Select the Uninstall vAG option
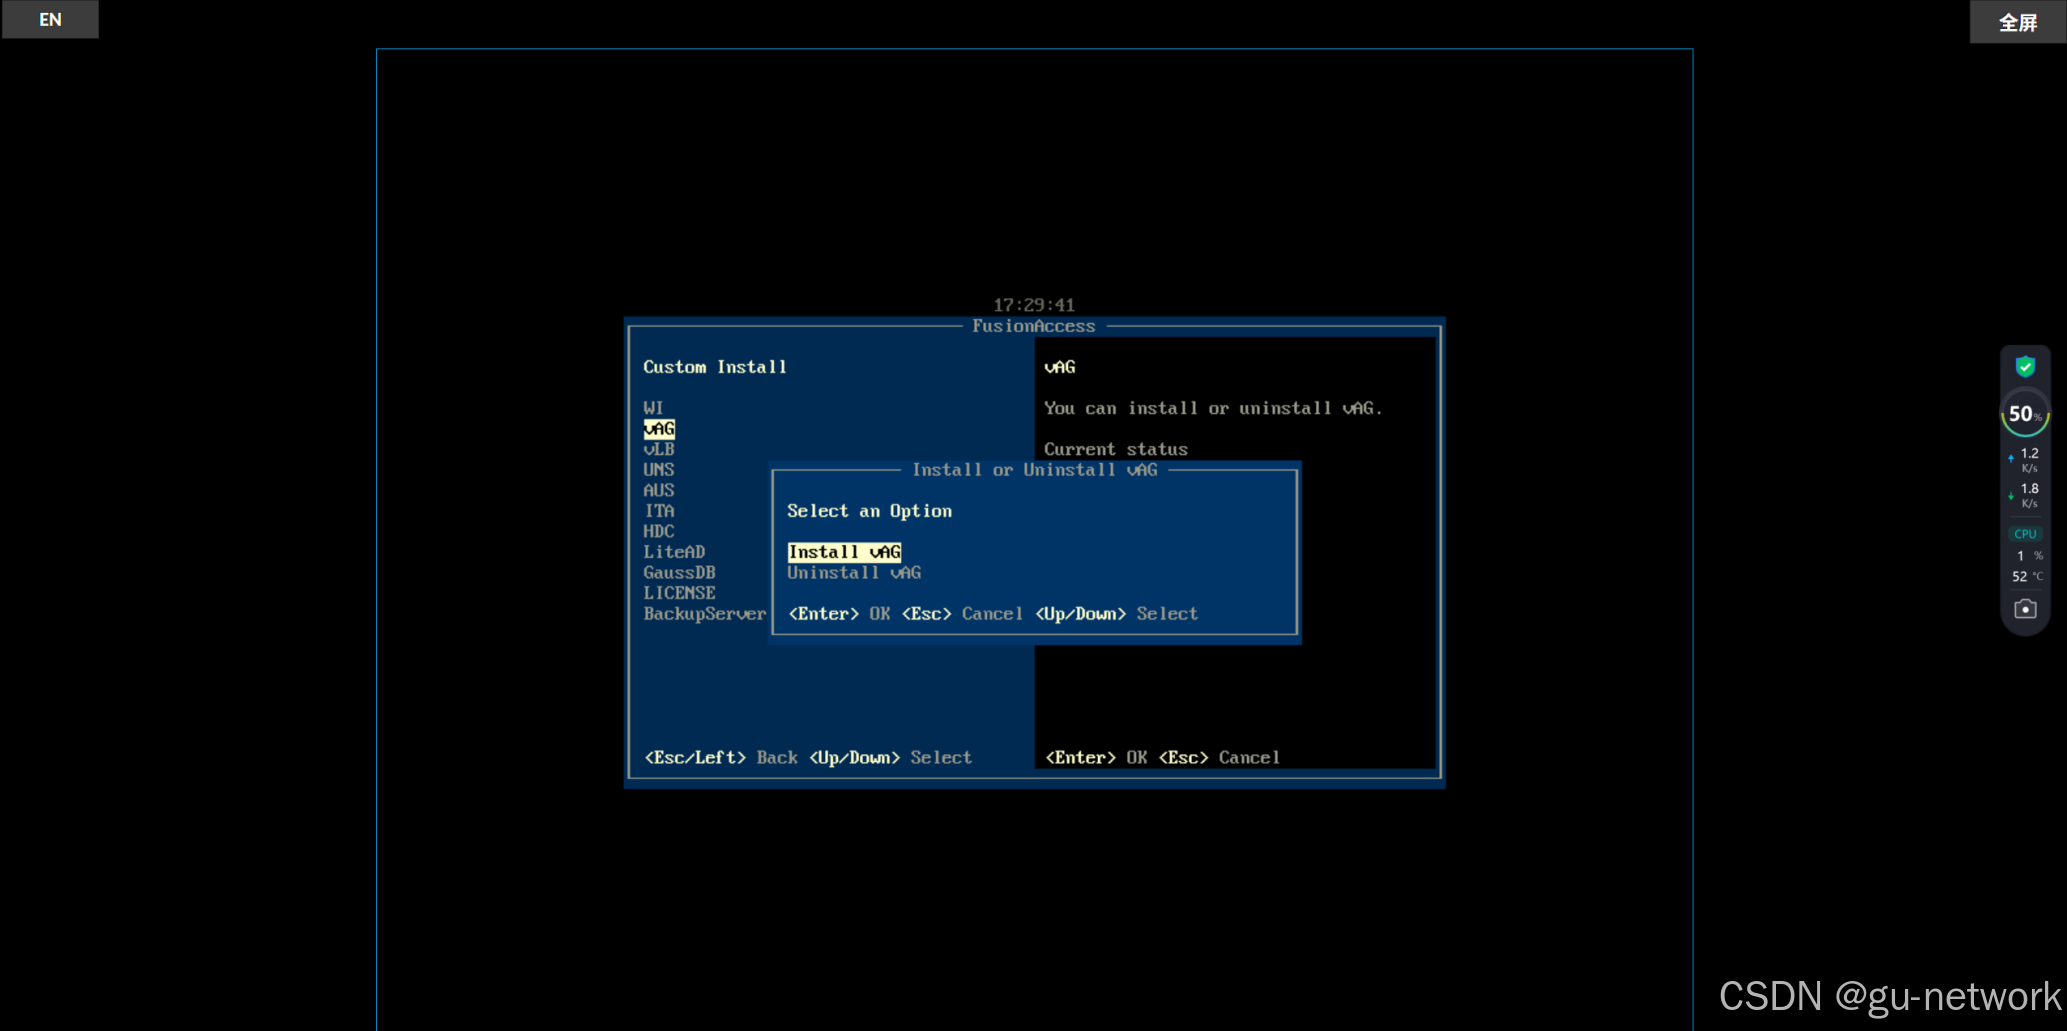Image resolution: width=2067 pixels, height=1031 pixels. [854, 573]
